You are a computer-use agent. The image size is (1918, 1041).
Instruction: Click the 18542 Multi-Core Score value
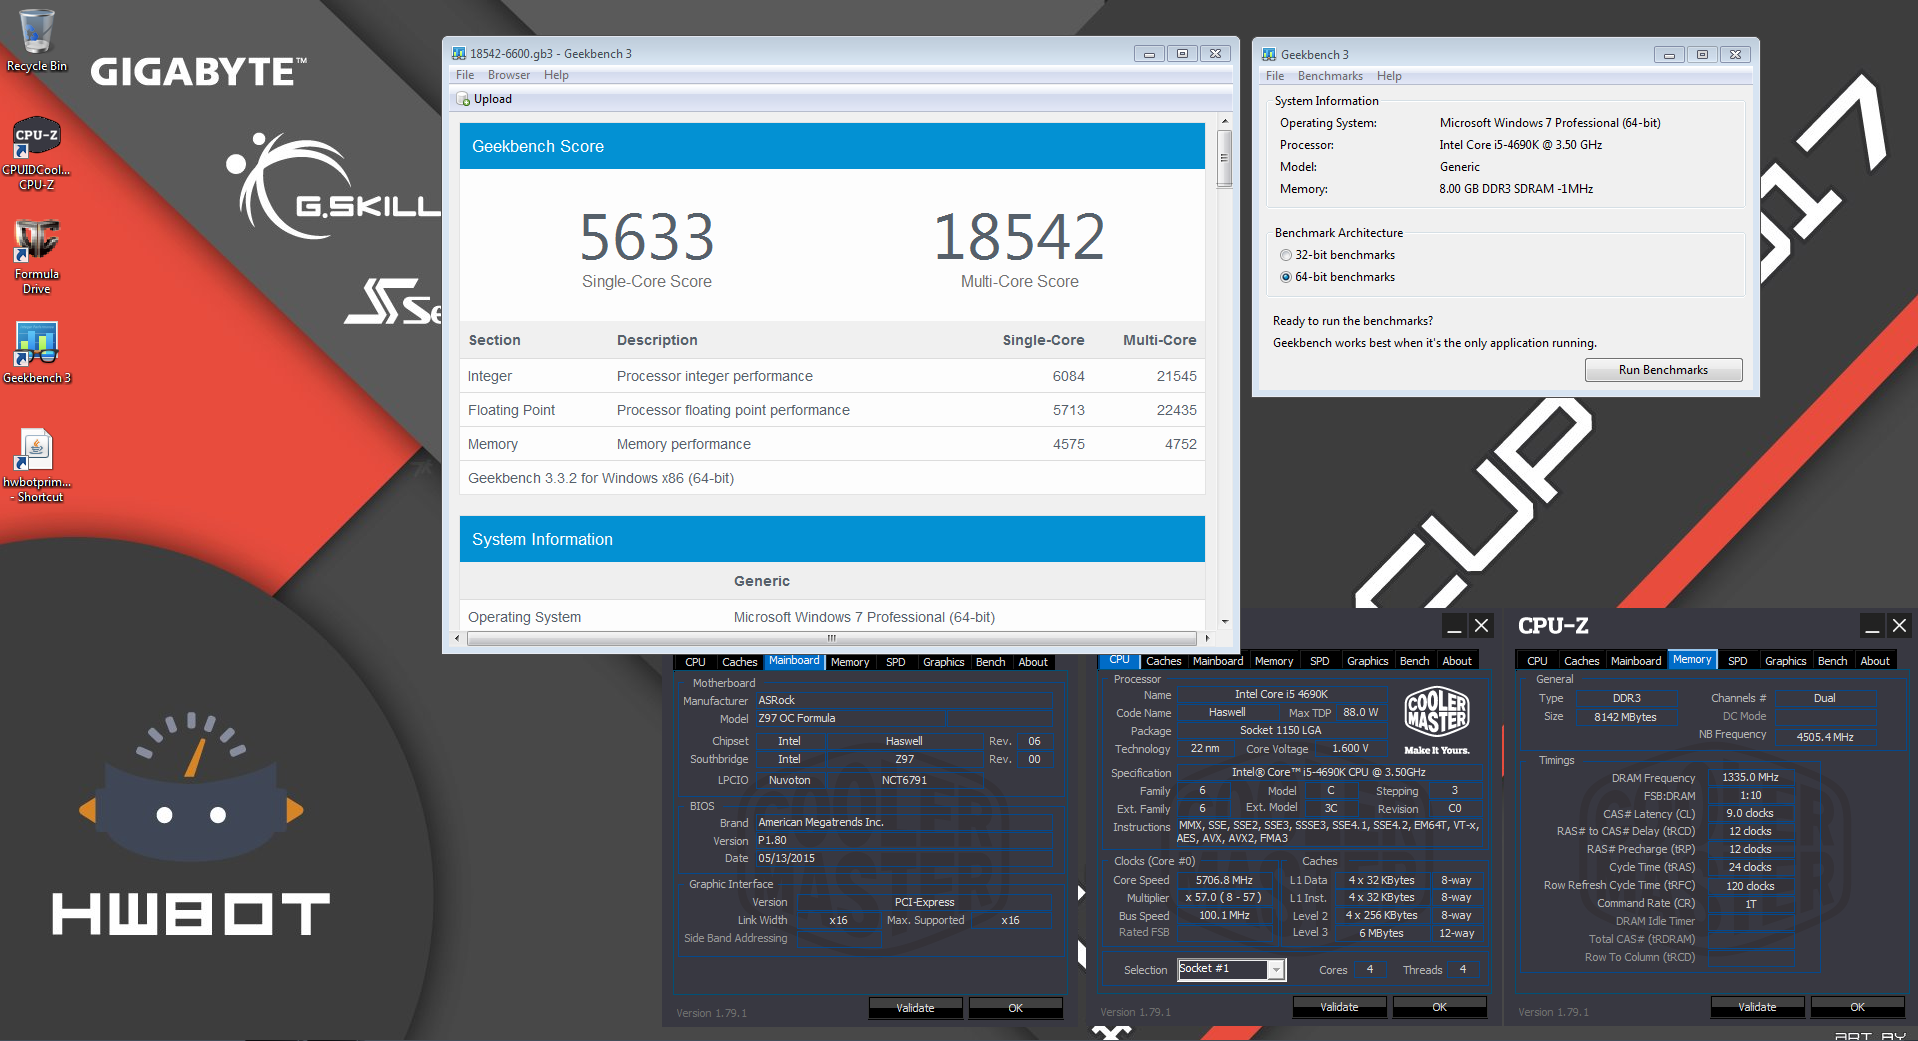(x=1019, y=237)
